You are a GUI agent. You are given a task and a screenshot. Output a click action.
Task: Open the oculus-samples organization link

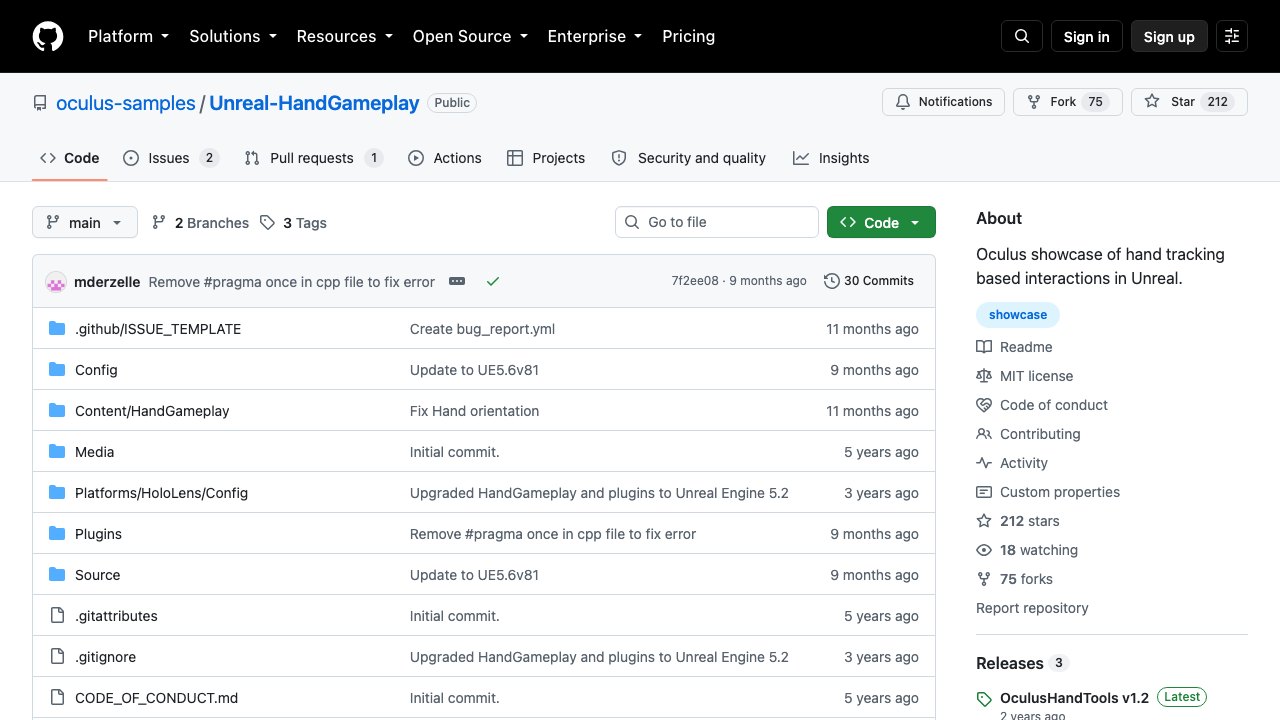pos(126,103)
